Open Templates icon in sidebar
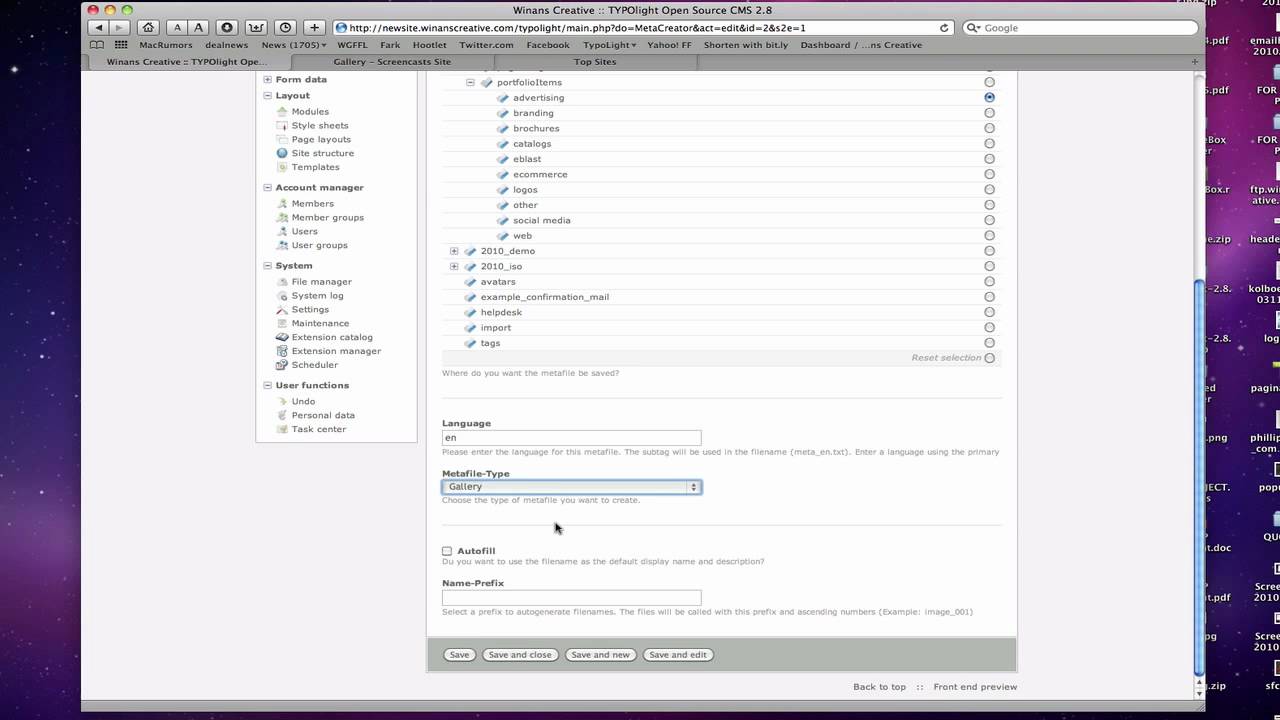The height and width of the screenshot is (720, 1280). [282, 167]
